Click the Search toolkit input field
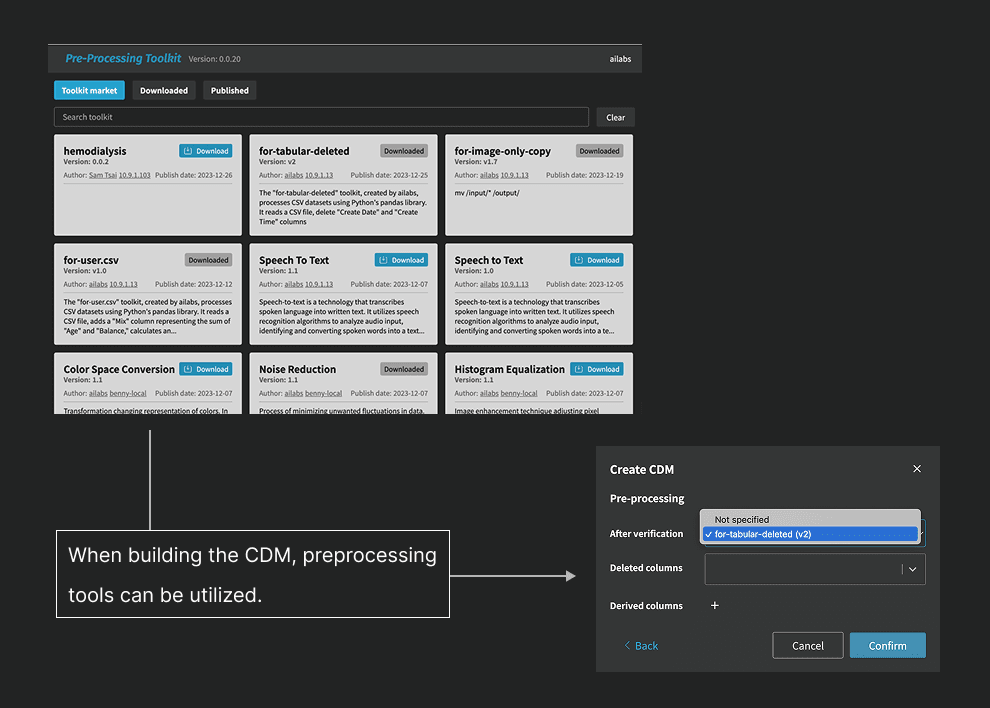 pos(321,117)
